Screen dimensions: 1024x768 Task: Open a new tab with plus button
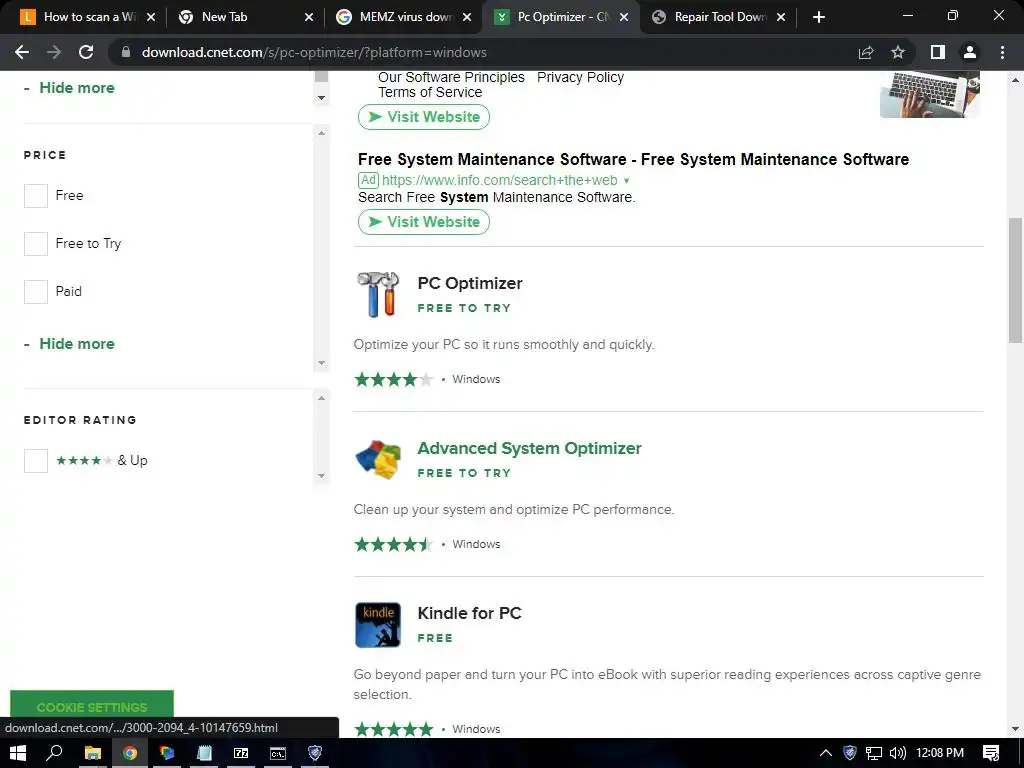819,18
